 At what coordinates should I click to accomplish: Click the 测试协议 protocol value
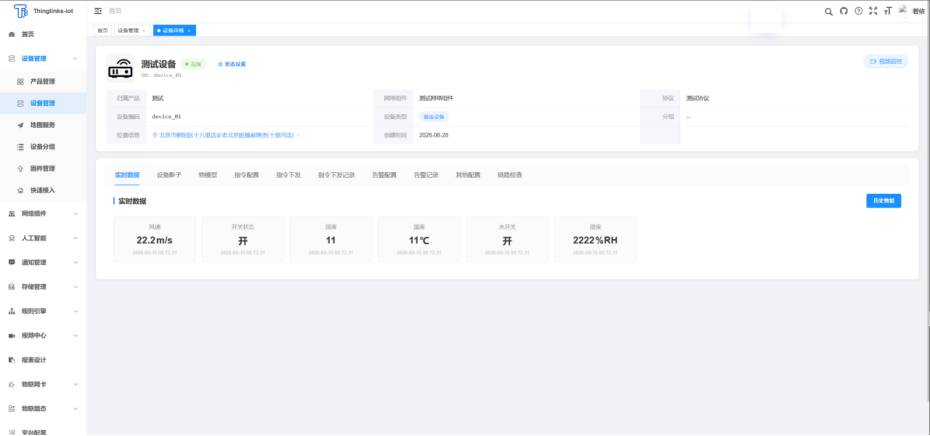(x=698, y=98)
